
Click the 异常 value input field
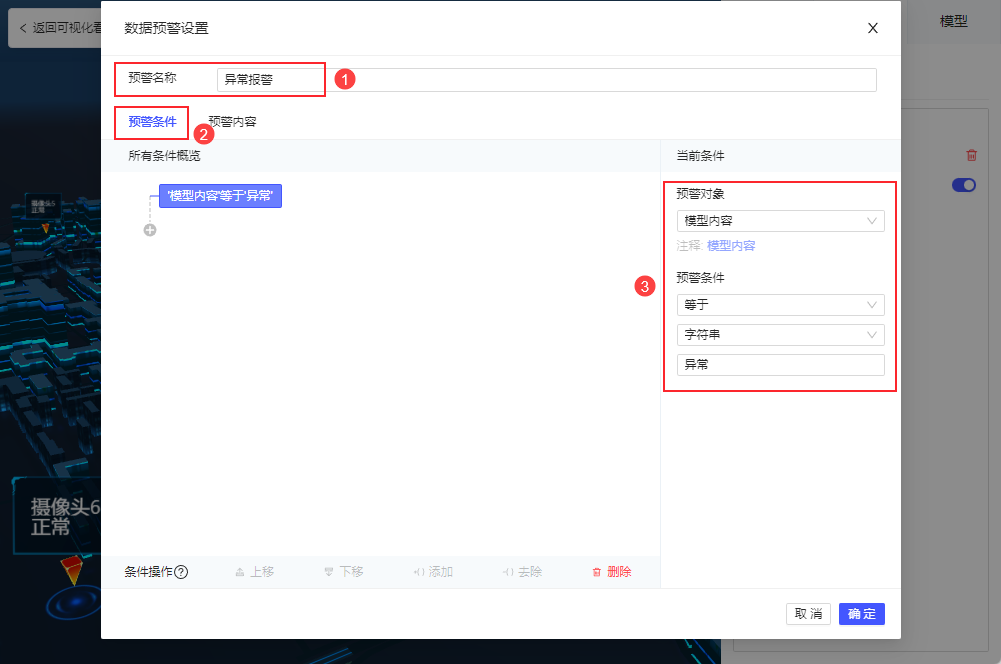click(780, 365)
